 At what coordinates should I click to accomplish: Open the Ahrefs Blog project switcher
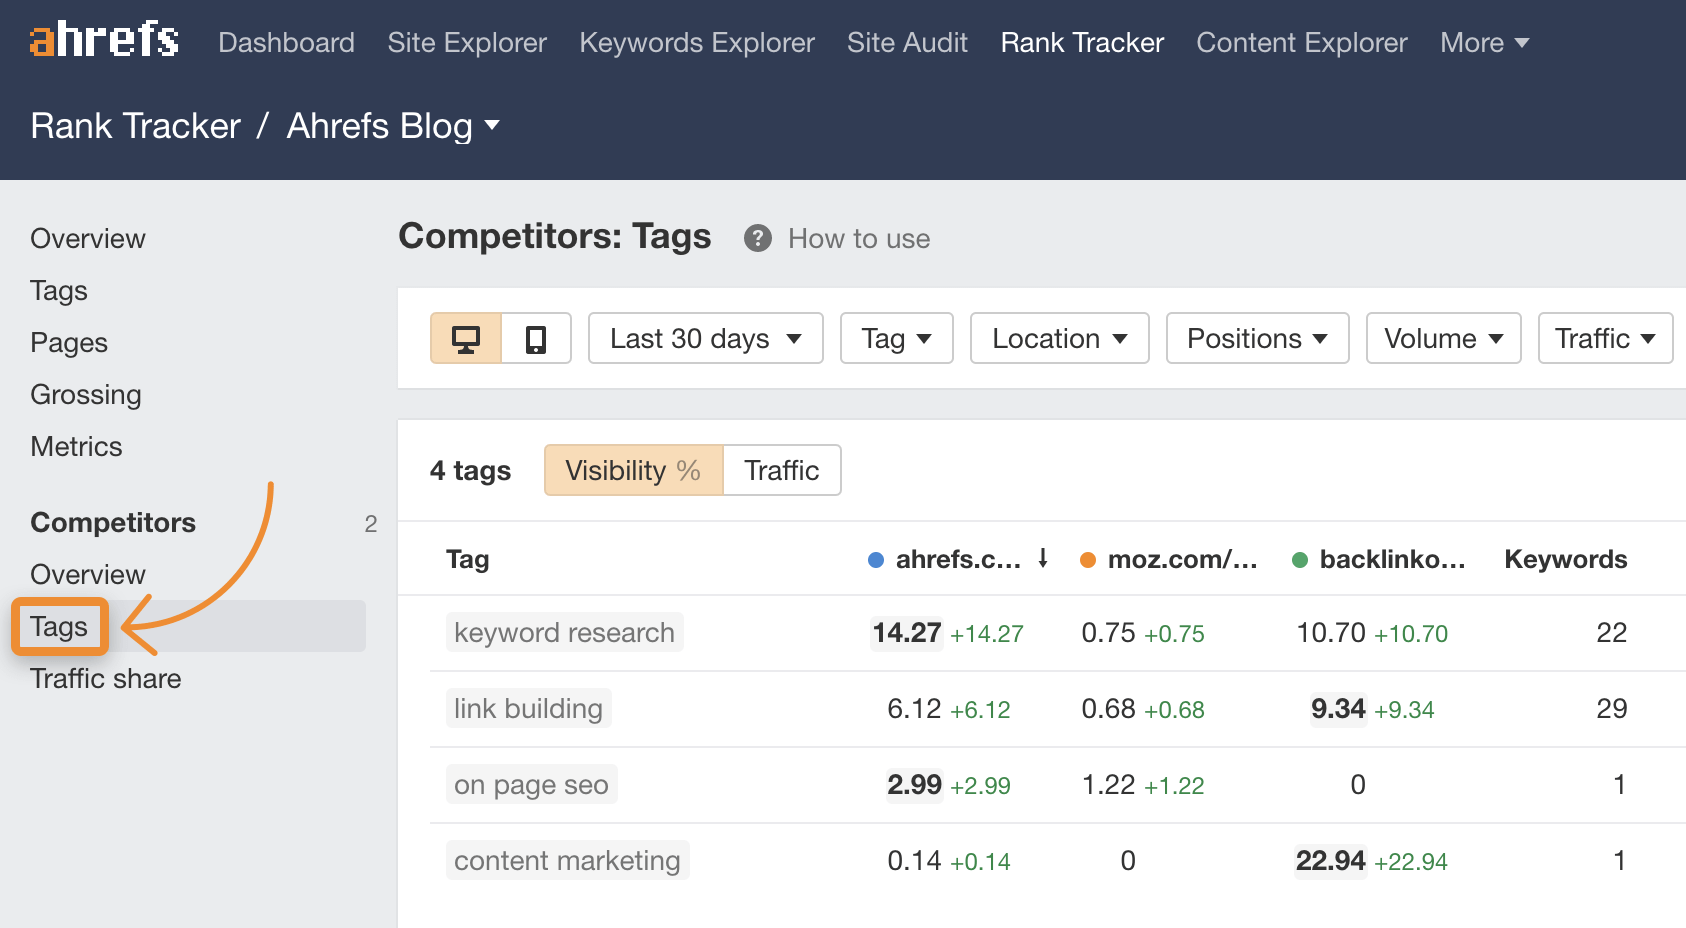tap(393, 126)
